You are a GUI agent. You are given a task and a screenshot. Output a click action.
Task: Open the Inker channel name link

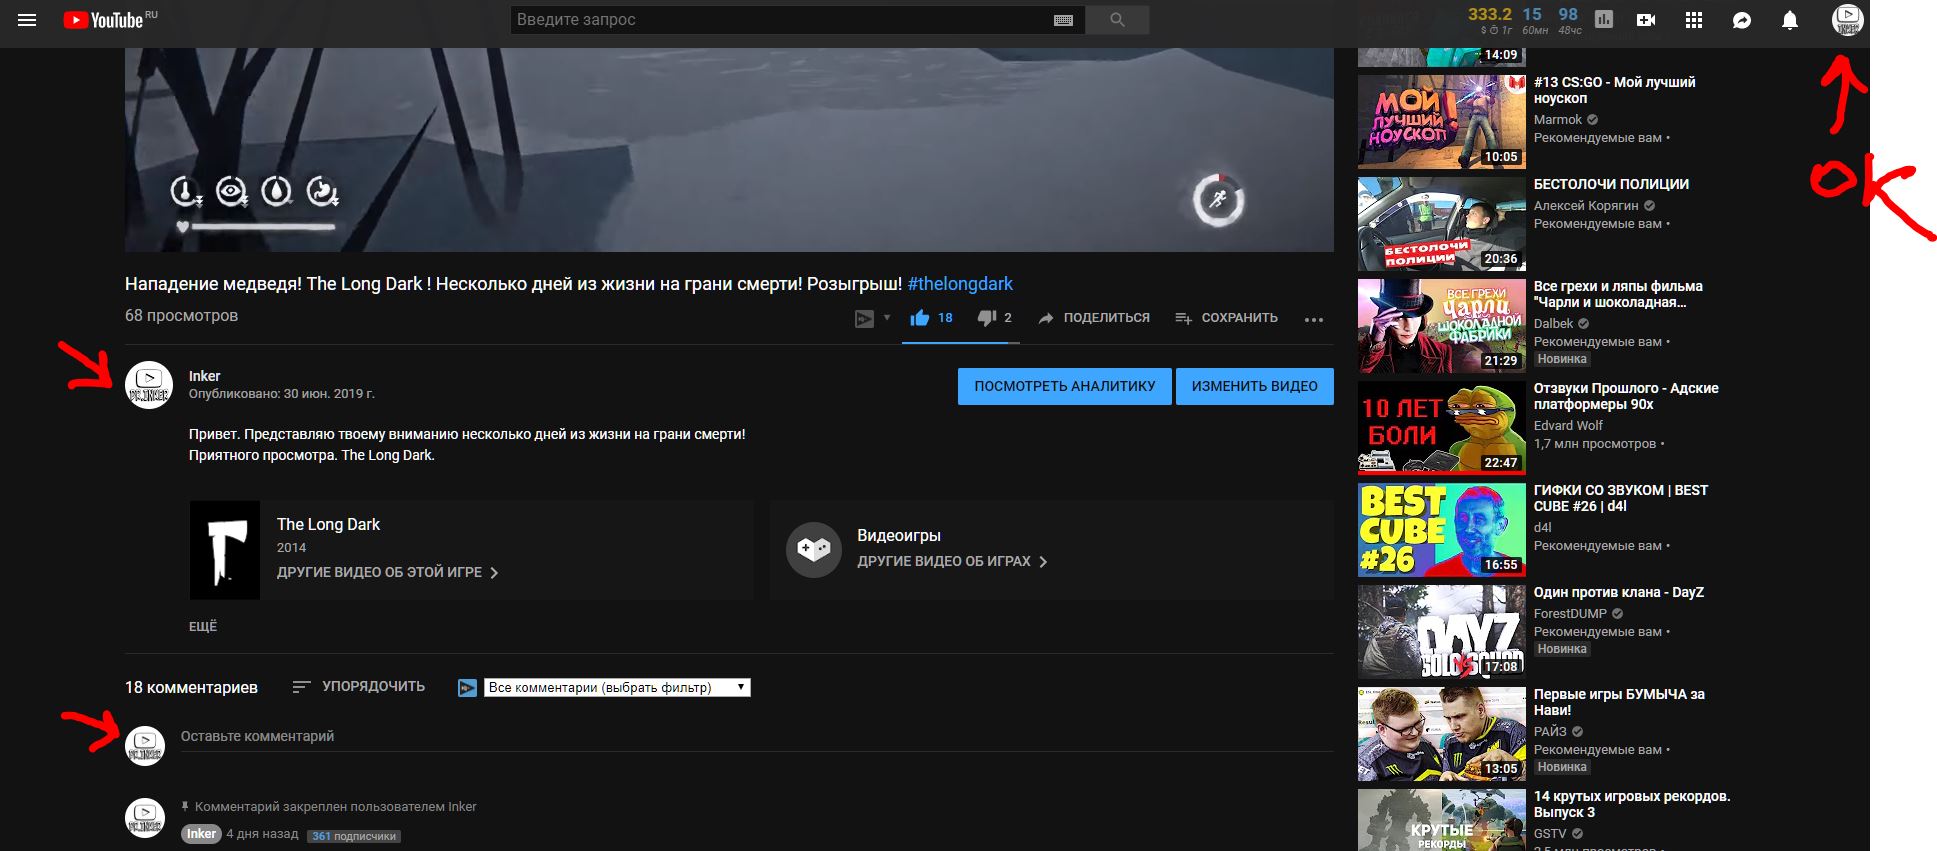pyautogui.click(x=204, y=376)
